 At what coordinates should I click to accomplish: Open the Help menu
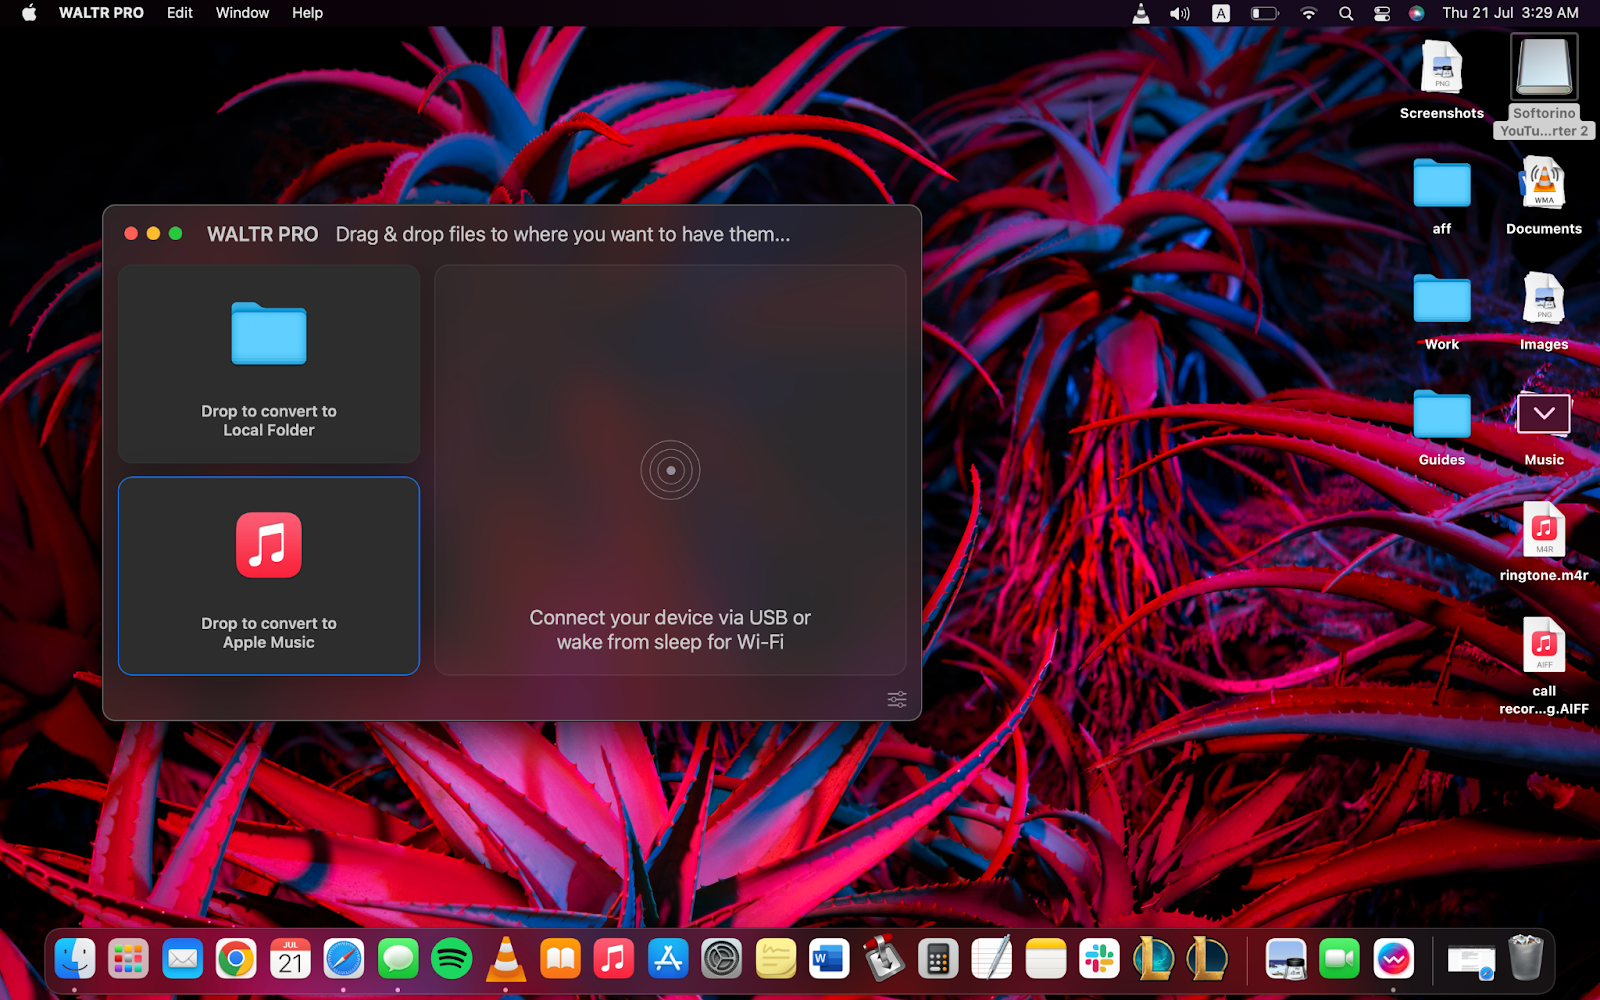(x=307, y=13)
